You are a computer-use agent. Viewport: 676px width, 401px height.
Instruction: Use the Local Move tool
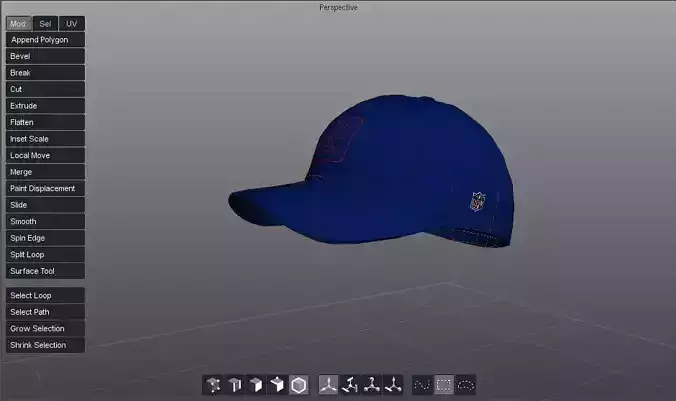[45, 155]
